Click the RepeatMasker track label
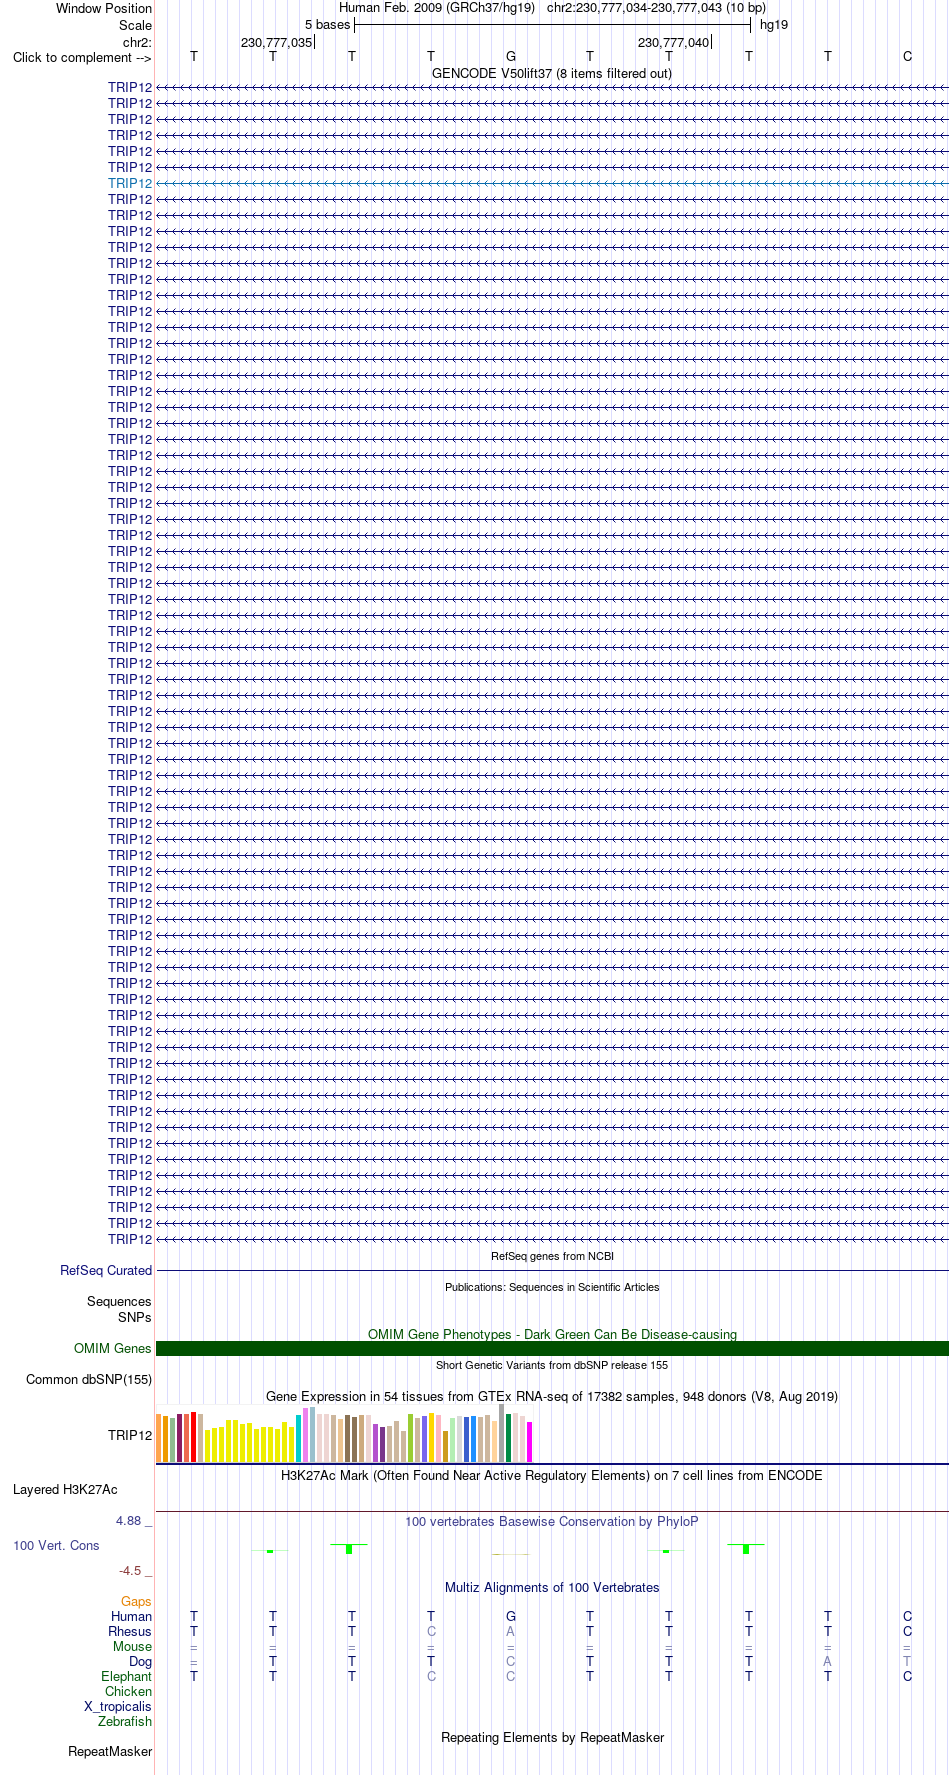Viewport: 950px width, 1775px height. (x=110, y=1751)
